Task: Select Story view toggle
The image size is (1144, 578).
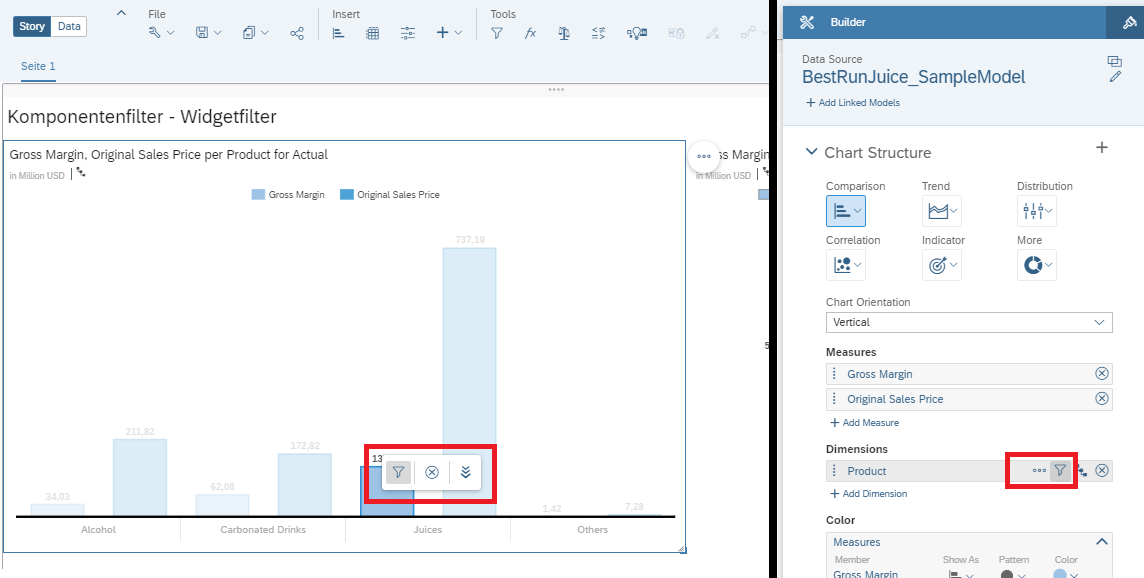Action: 32,26
